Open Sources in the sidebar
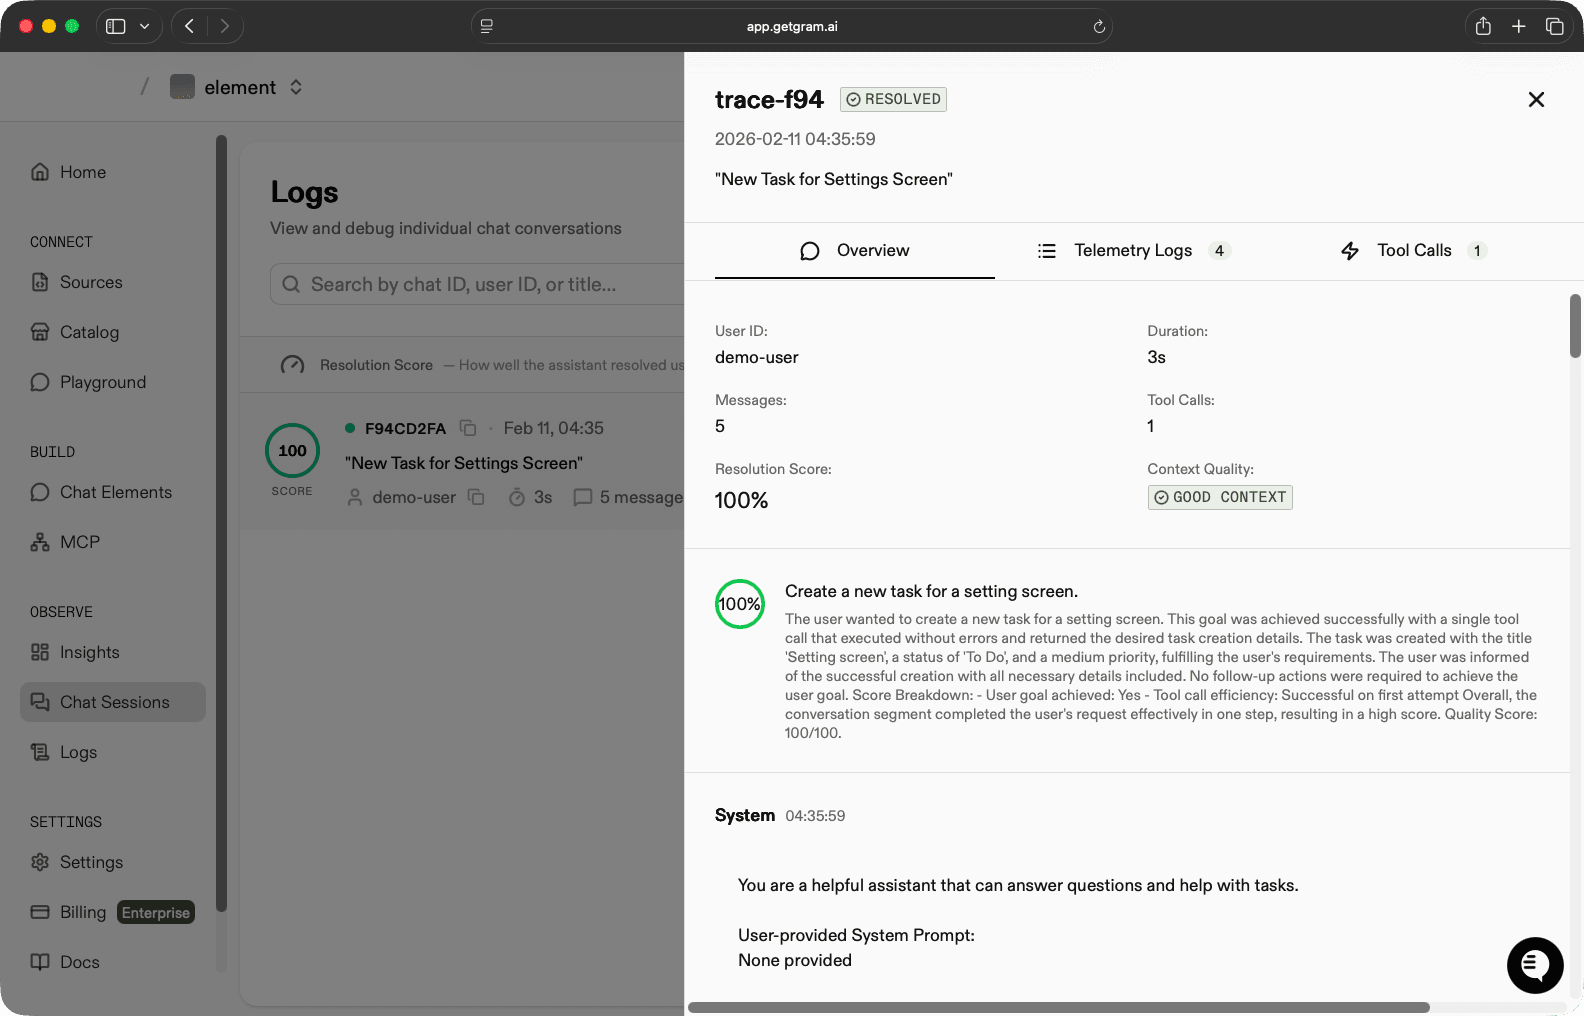1584x1016 pixels. [x=76, y=282]
